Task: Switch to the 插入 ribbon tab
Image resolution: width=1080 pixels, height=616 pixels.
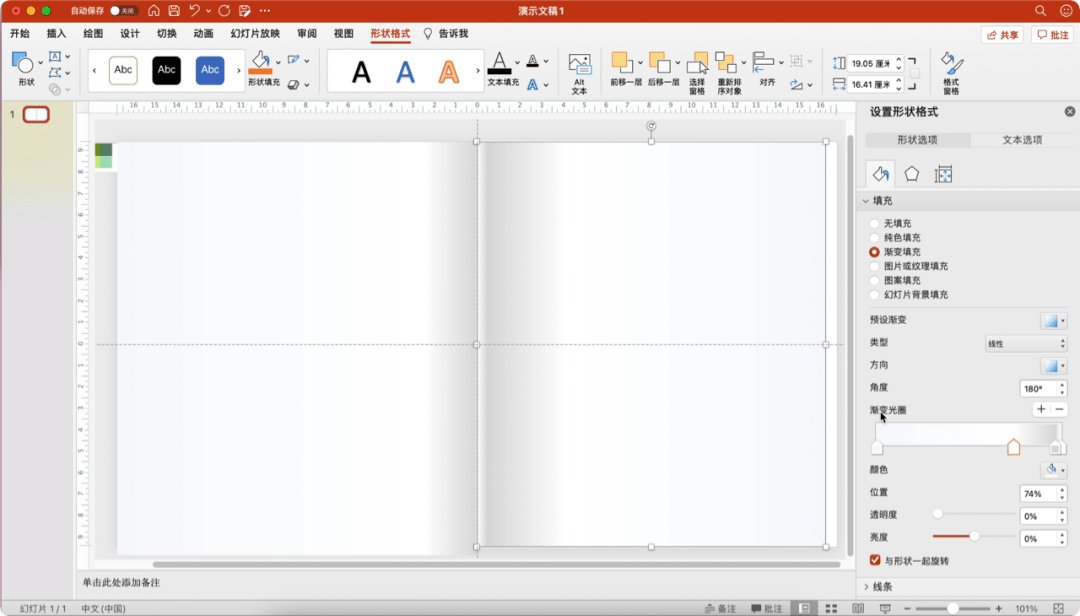Action: (x=56, y=34)
